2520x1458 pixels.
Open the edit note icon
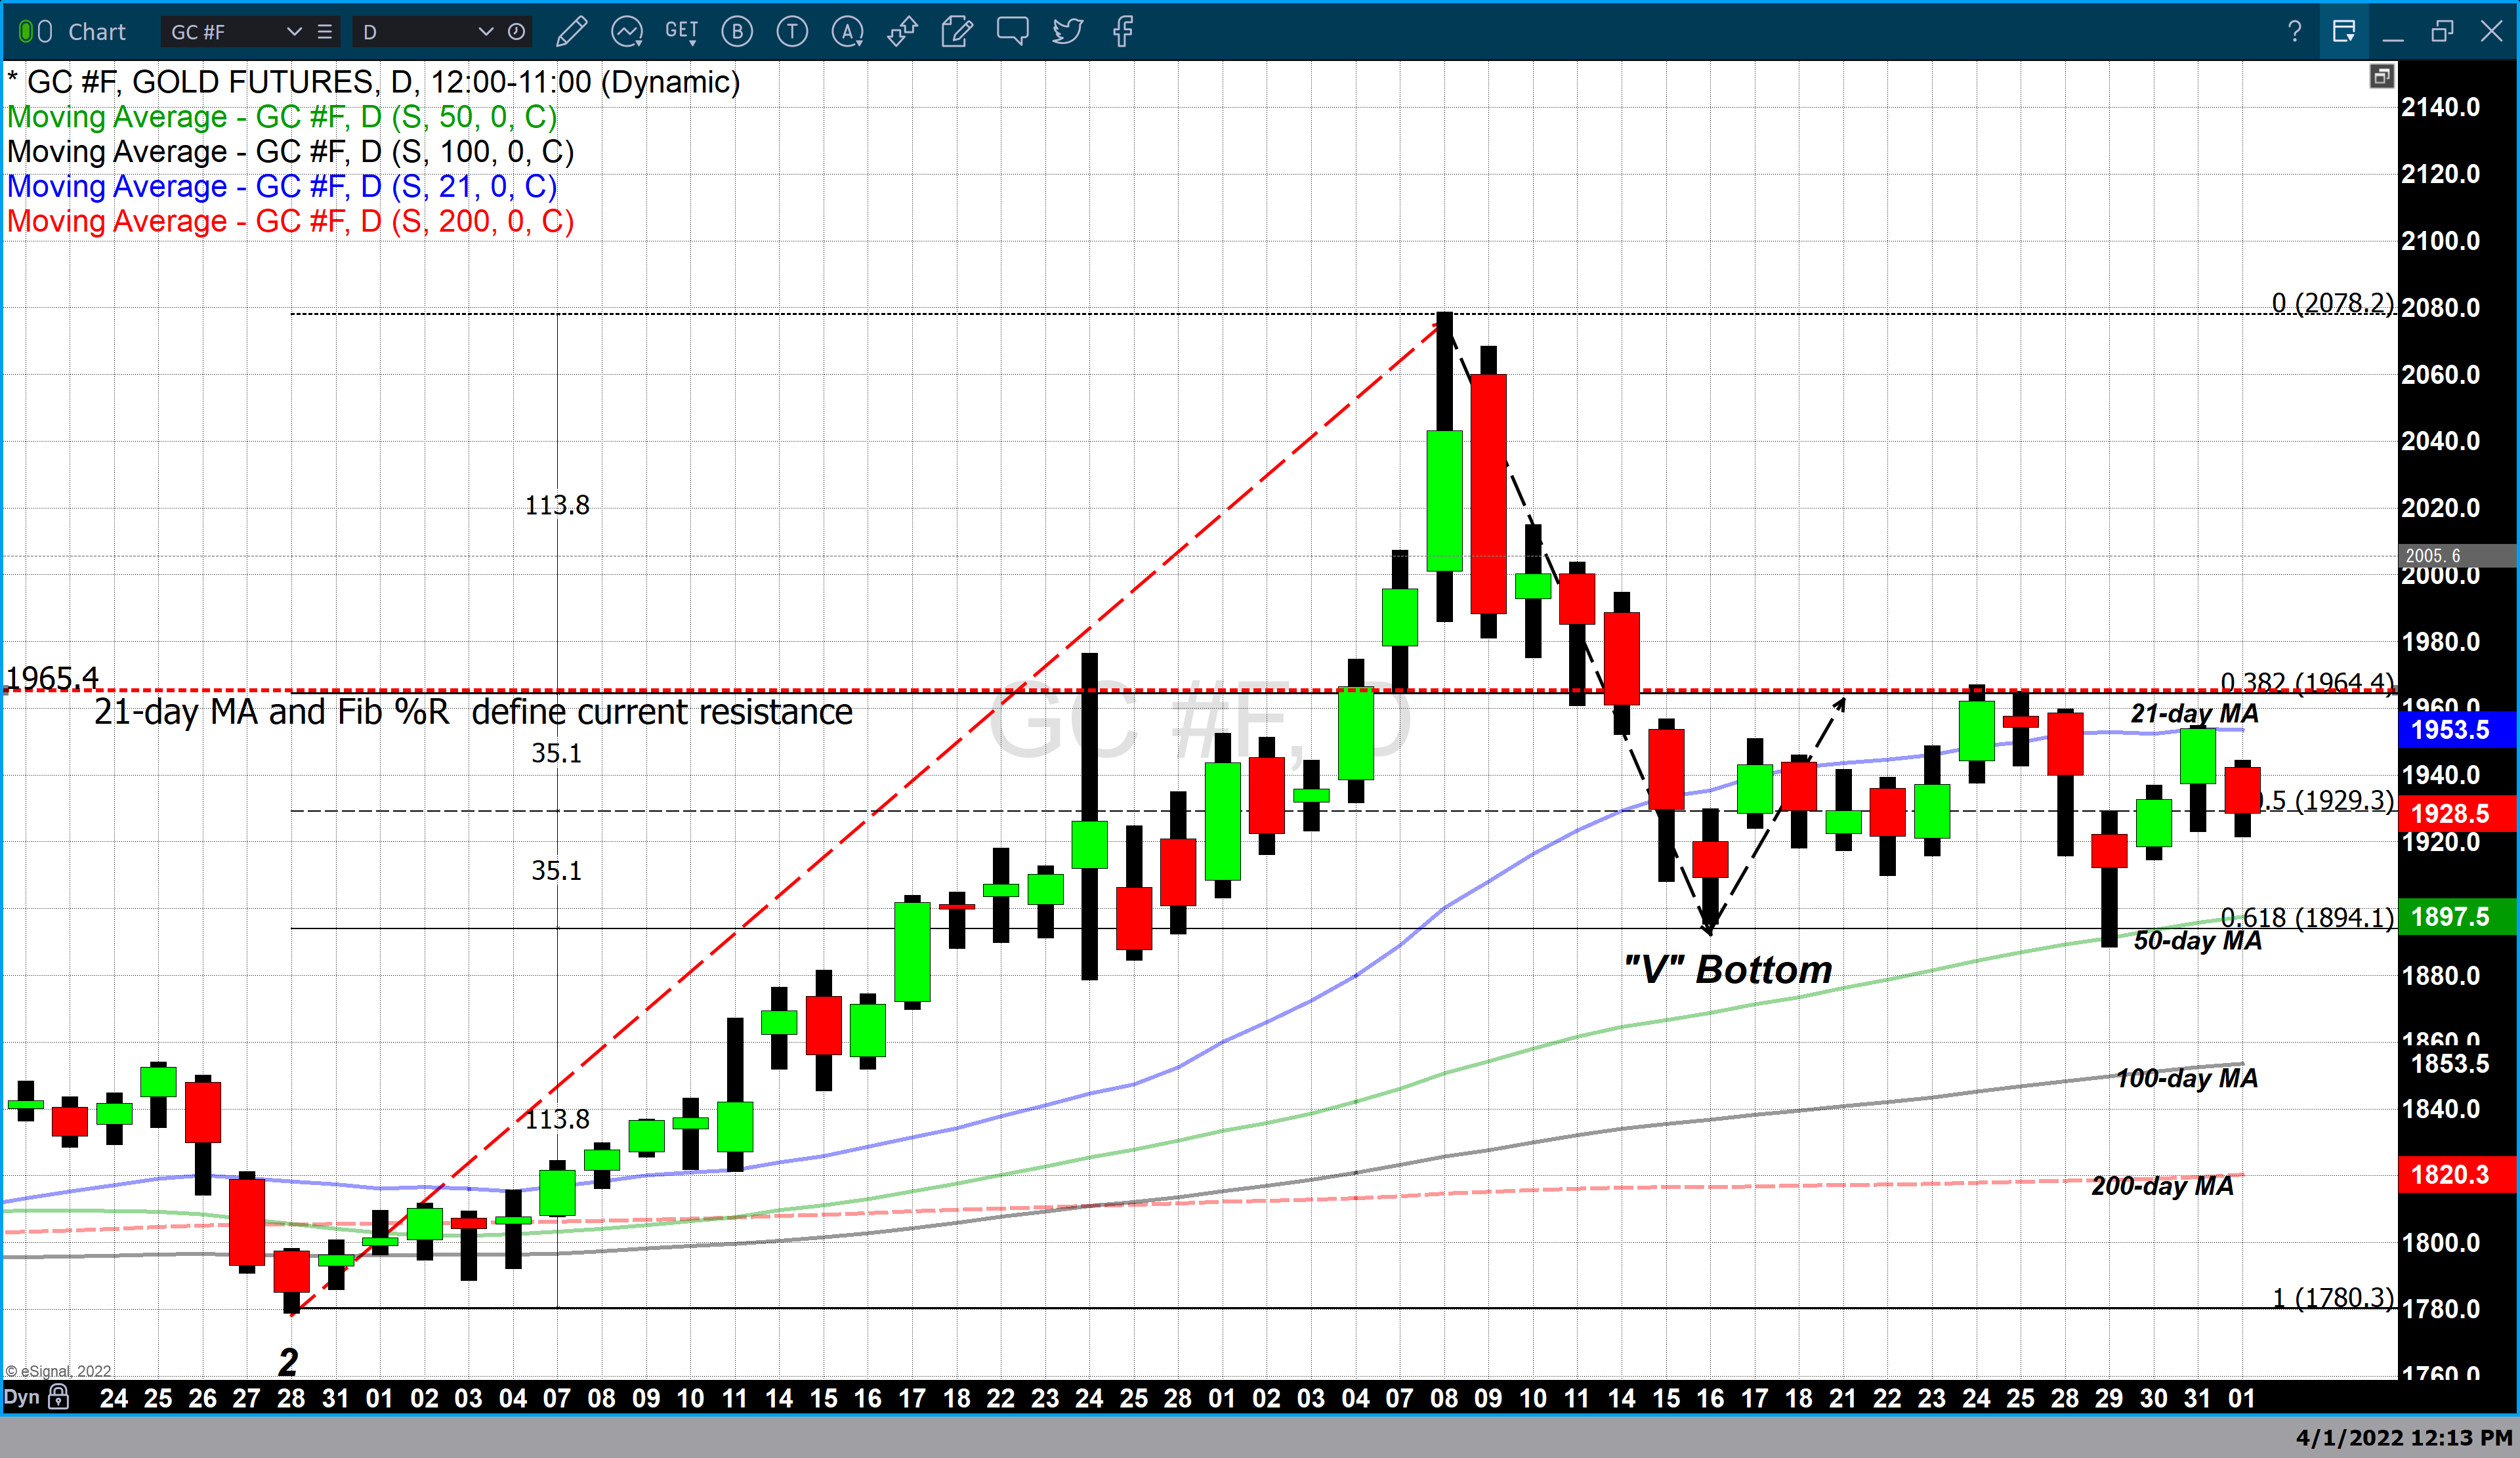coord(957,32)
